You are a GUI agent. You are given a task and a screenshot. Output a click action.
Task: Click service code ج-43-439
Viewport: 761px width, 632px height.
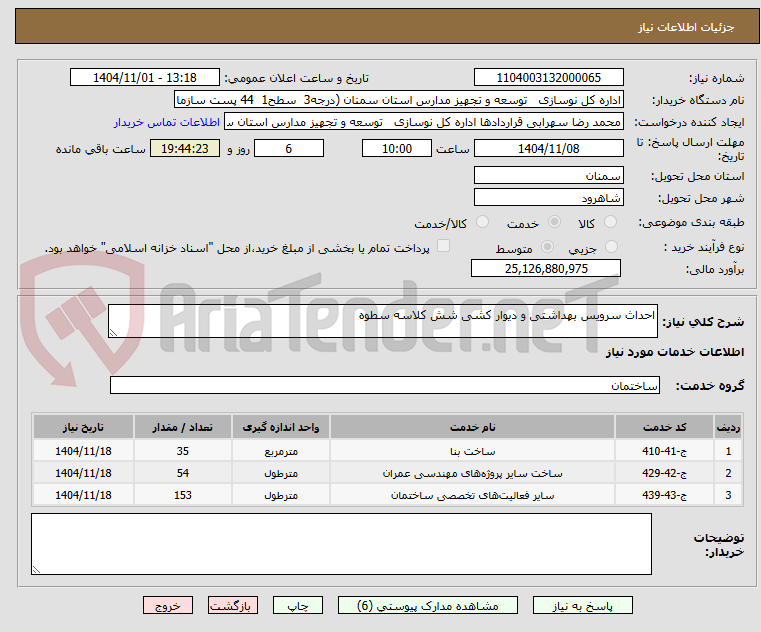point(664,495)
